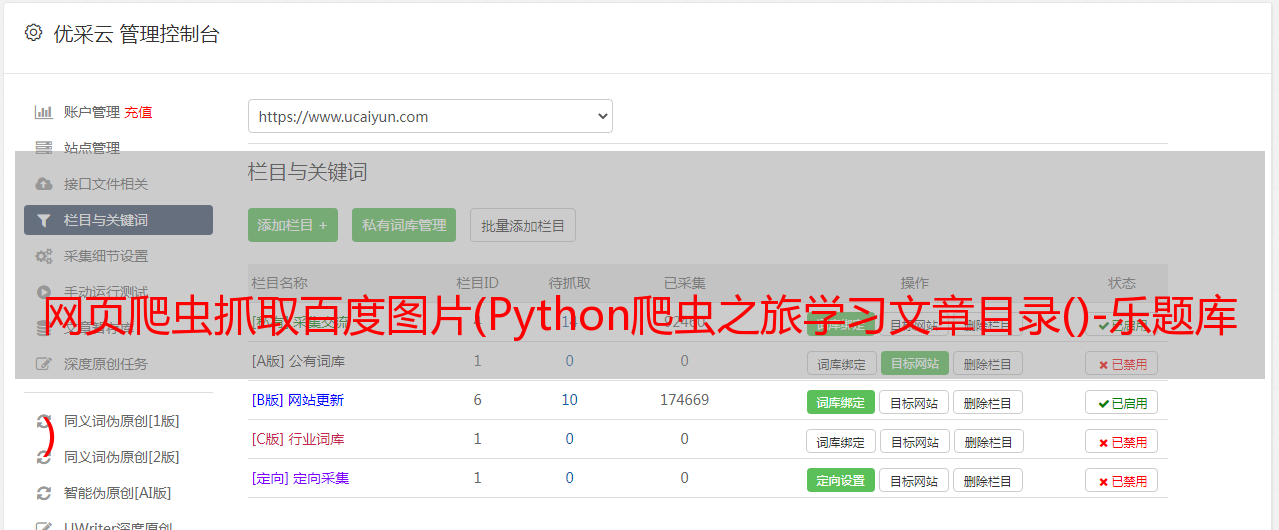Image resolution: width=1279 pixels, height=530 pixels.
Task: Click the 栏目与关键词 page heading
Action: 308,172
